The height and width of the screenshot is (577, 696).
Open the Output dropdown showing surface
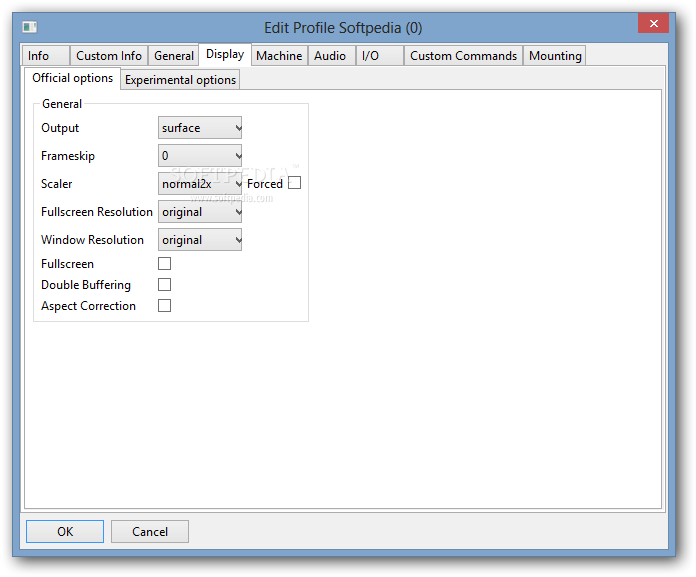click(200, 128)
